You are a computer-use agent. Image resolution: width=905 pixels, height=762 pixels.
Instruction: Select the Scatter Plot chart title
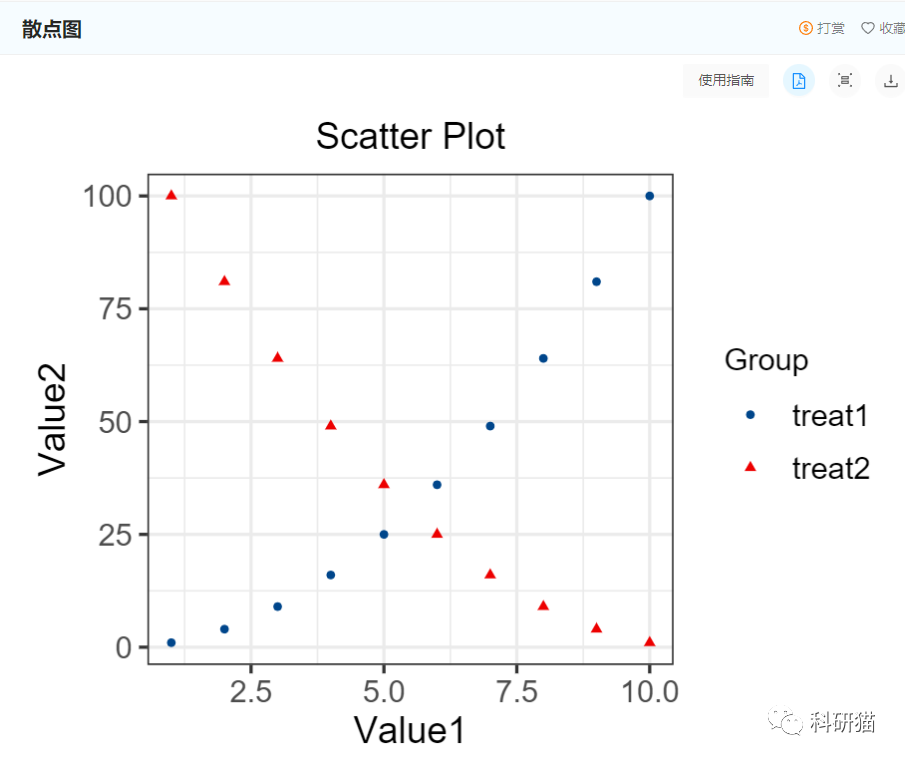tap(410, 136)
